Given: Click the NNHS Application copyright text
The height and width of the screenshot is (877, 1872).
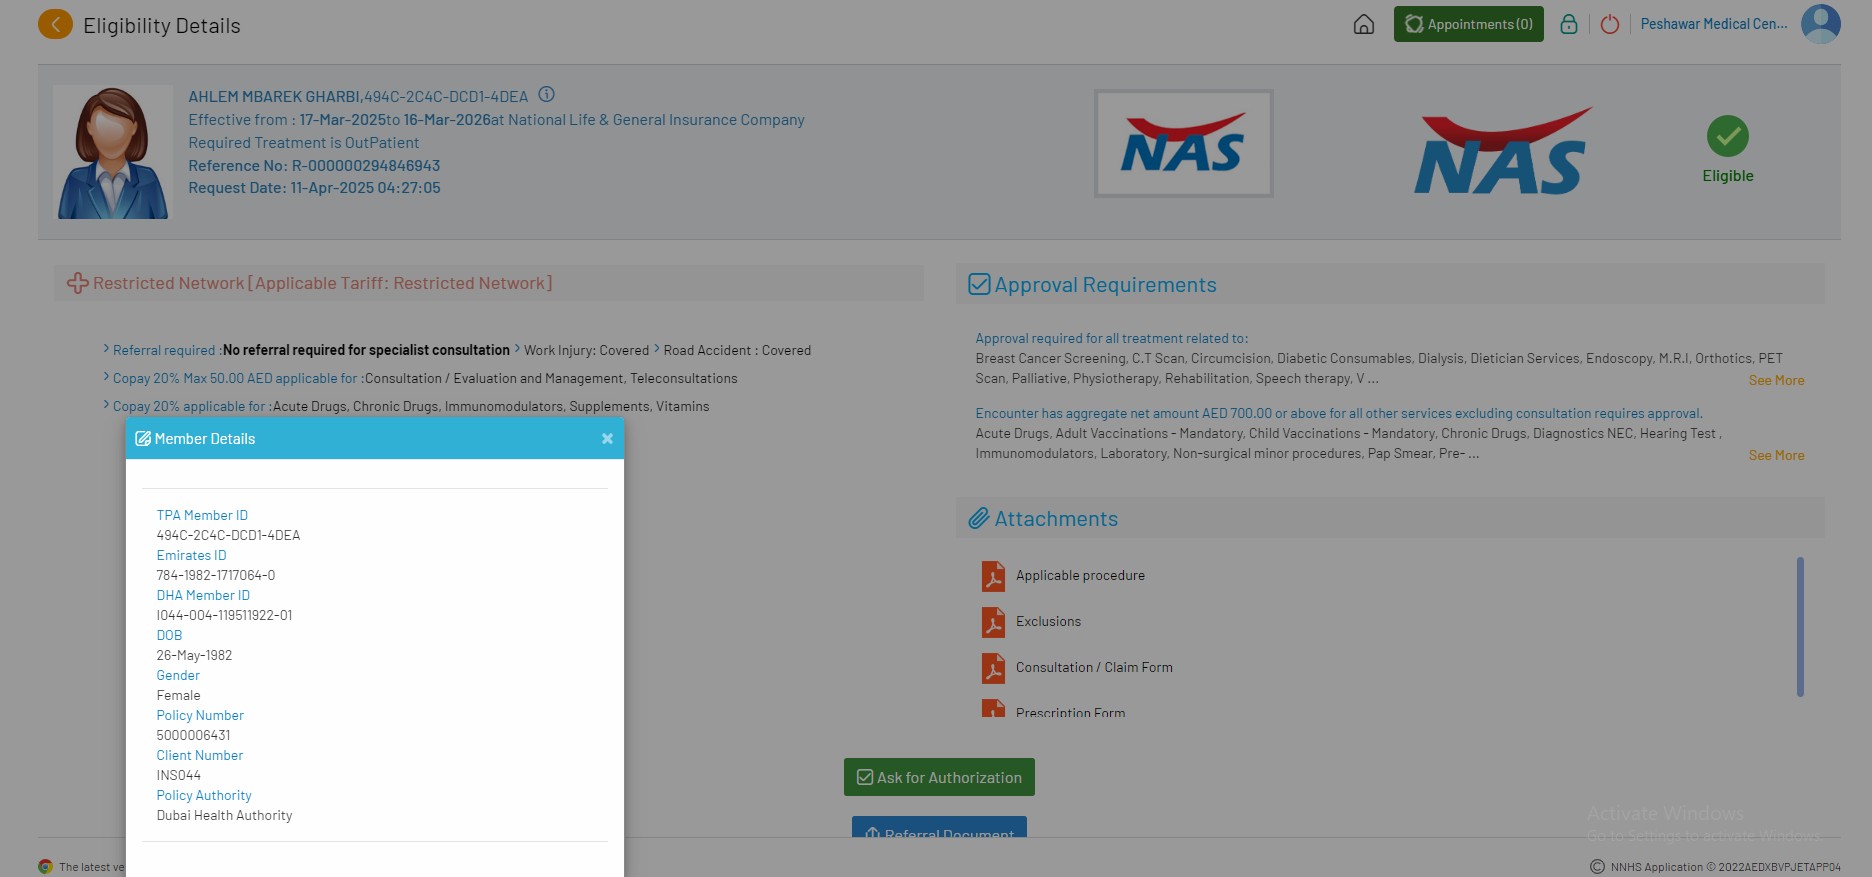Looking at the screenshot, I should click(x=1725, y=867).
